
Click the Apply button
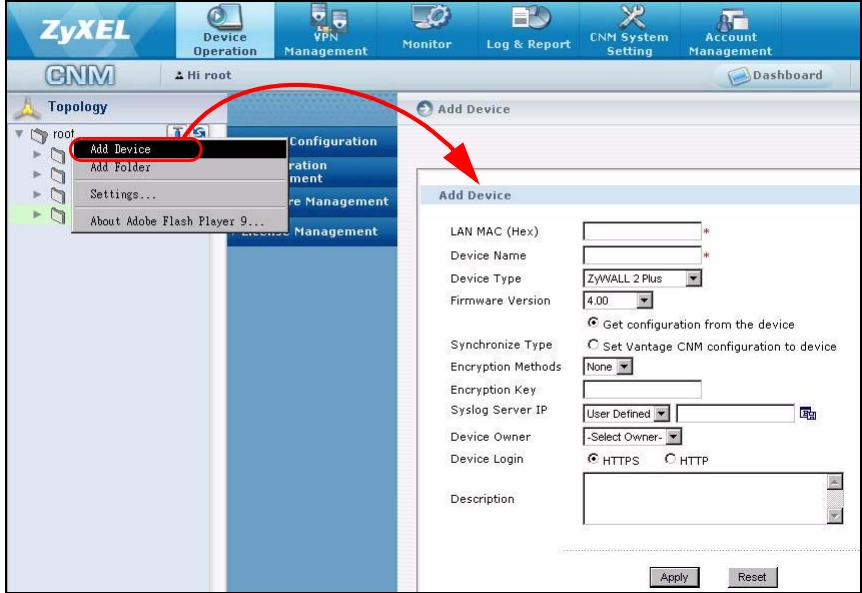(x=674, y=577)
